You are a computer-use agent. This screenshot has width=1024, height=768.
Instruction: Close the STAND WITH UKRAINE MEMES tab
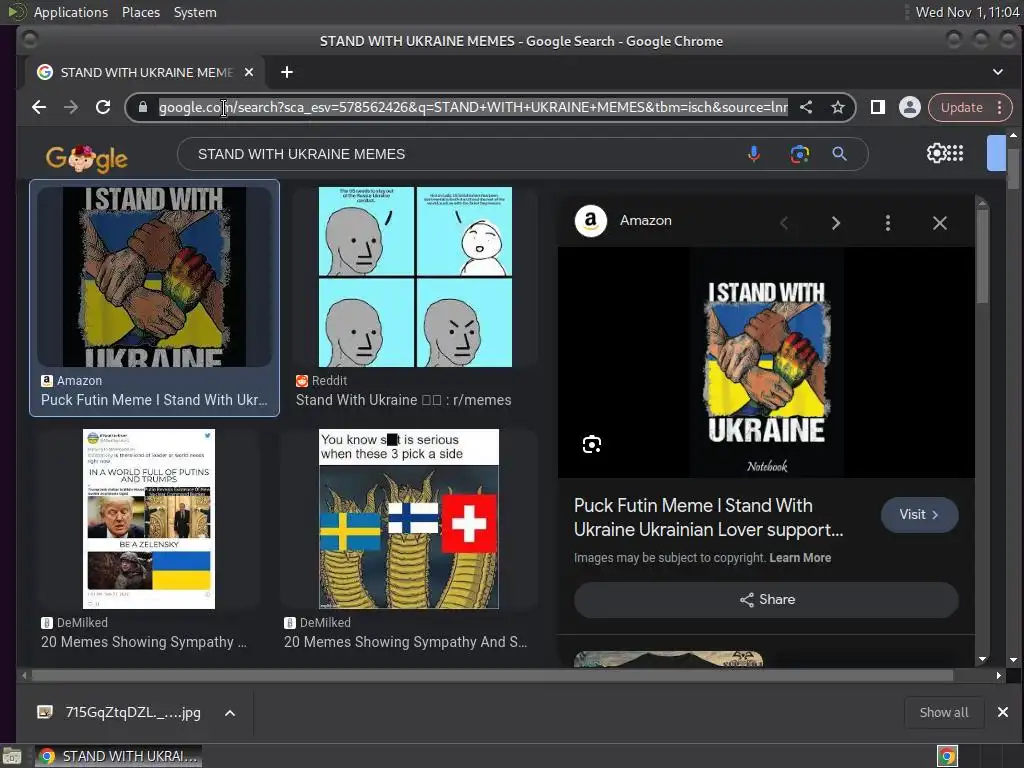(249, 72)
